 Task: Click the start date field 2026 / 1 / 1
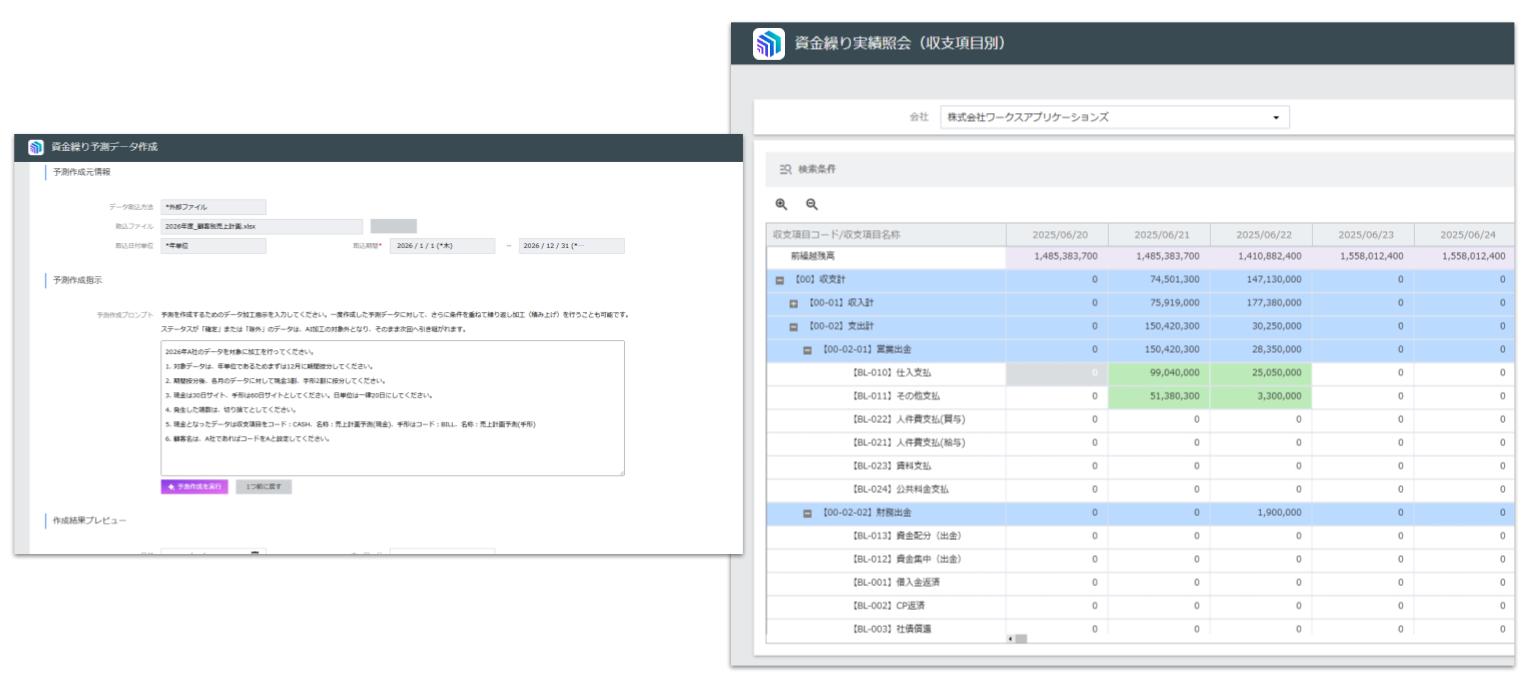(x=442, y=246)
